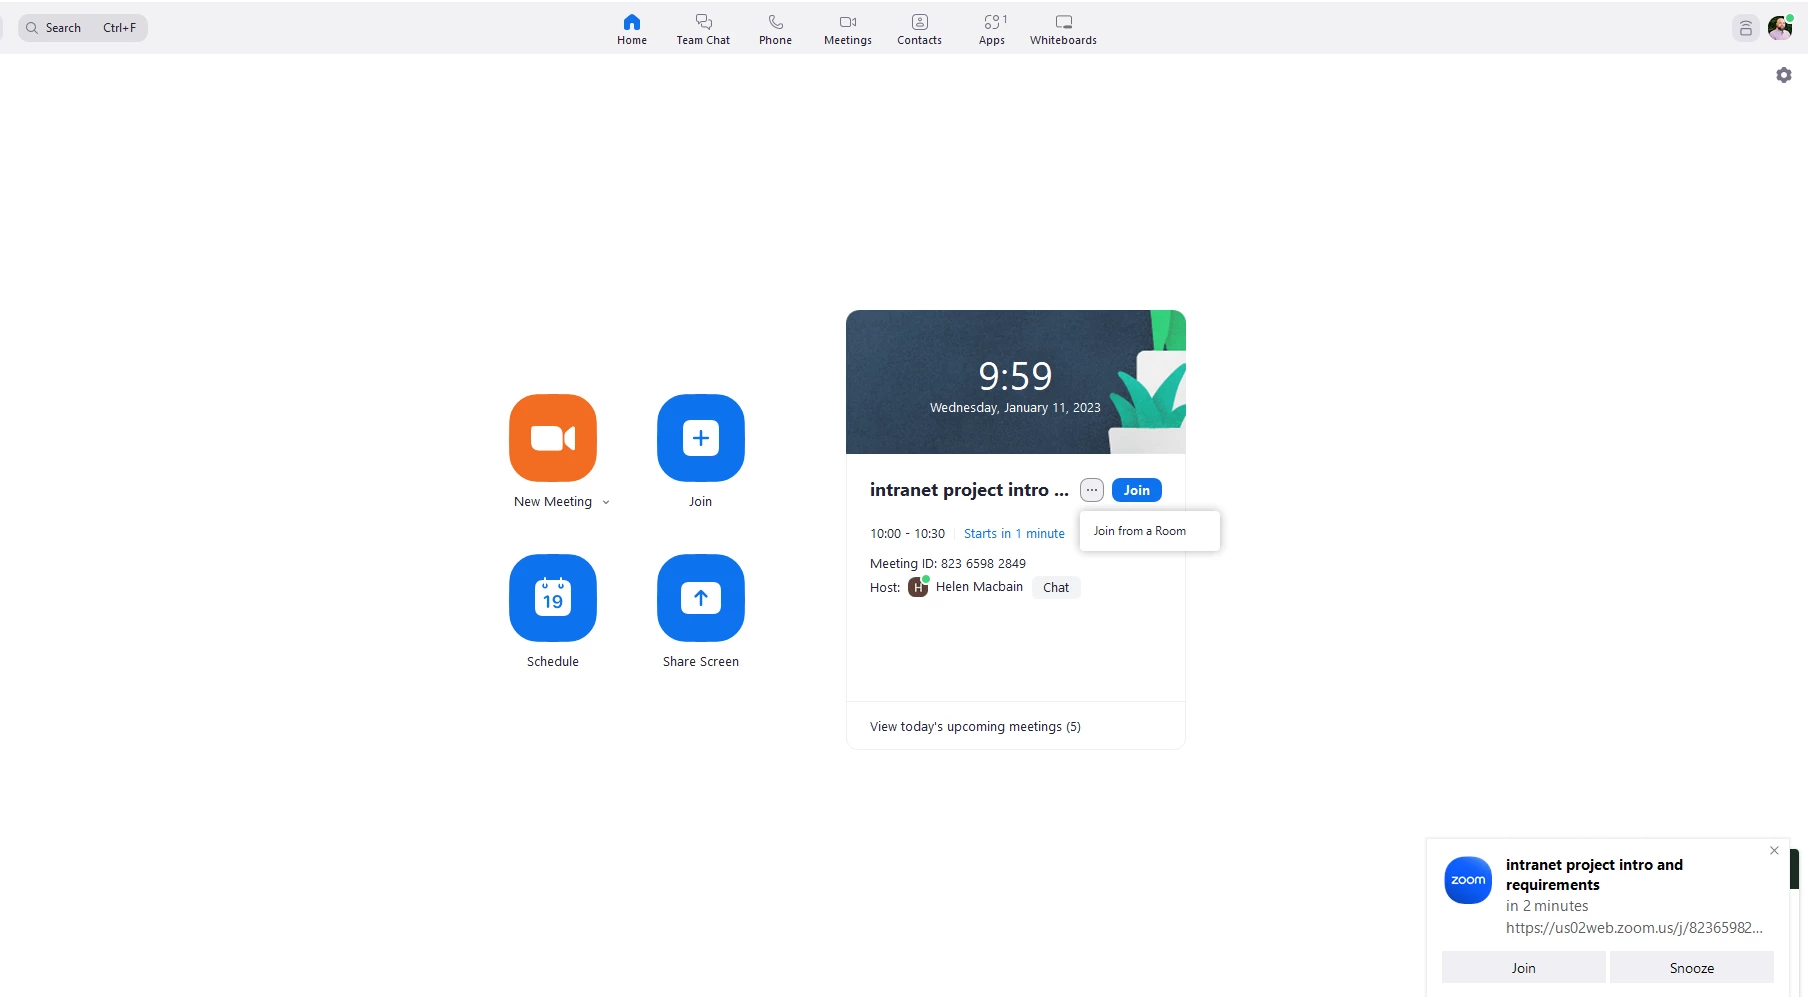Click the notification title intranet project intro and requirements
1808x997 pixels.
click(x=1594, y=875)
